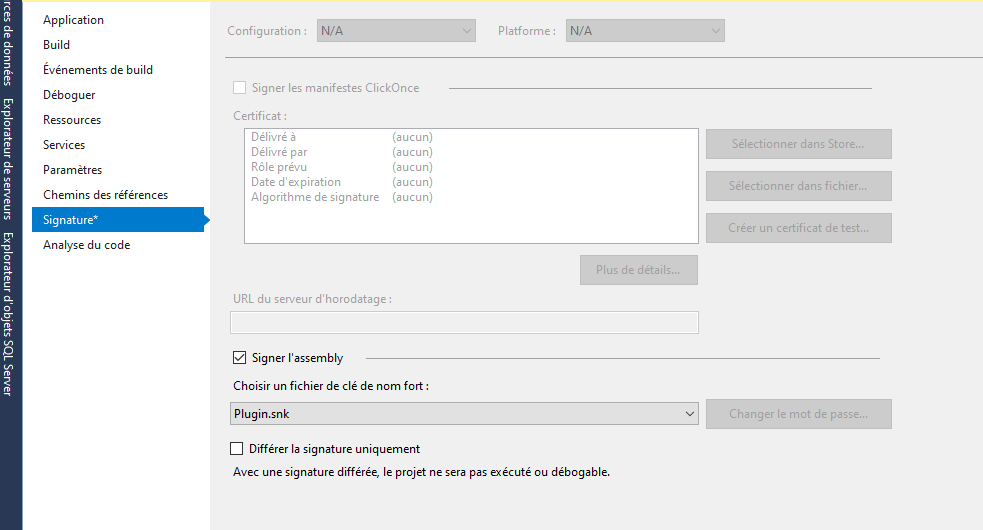The height and width of the screenshot is (530, 983).
Task: Enable Différer la signature uniquement
Action: [237, 449]
